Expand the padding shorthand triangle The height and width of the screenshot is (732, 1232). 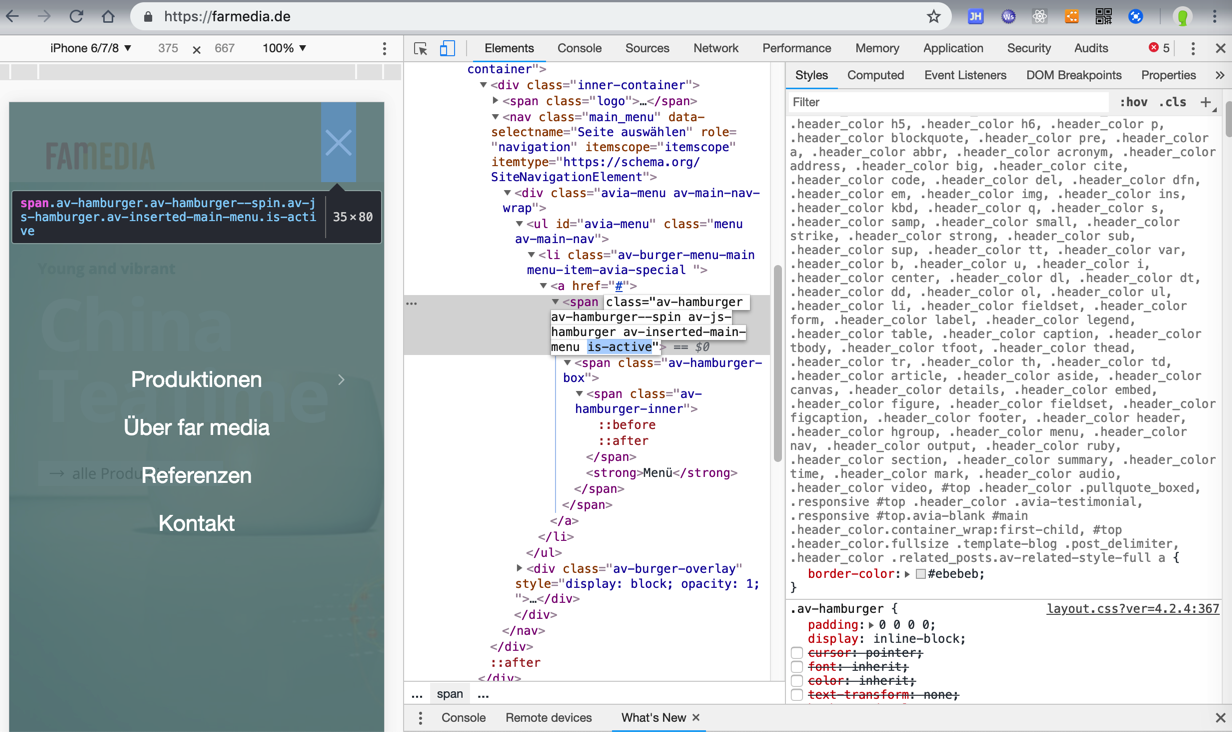[x=871, y=625]
